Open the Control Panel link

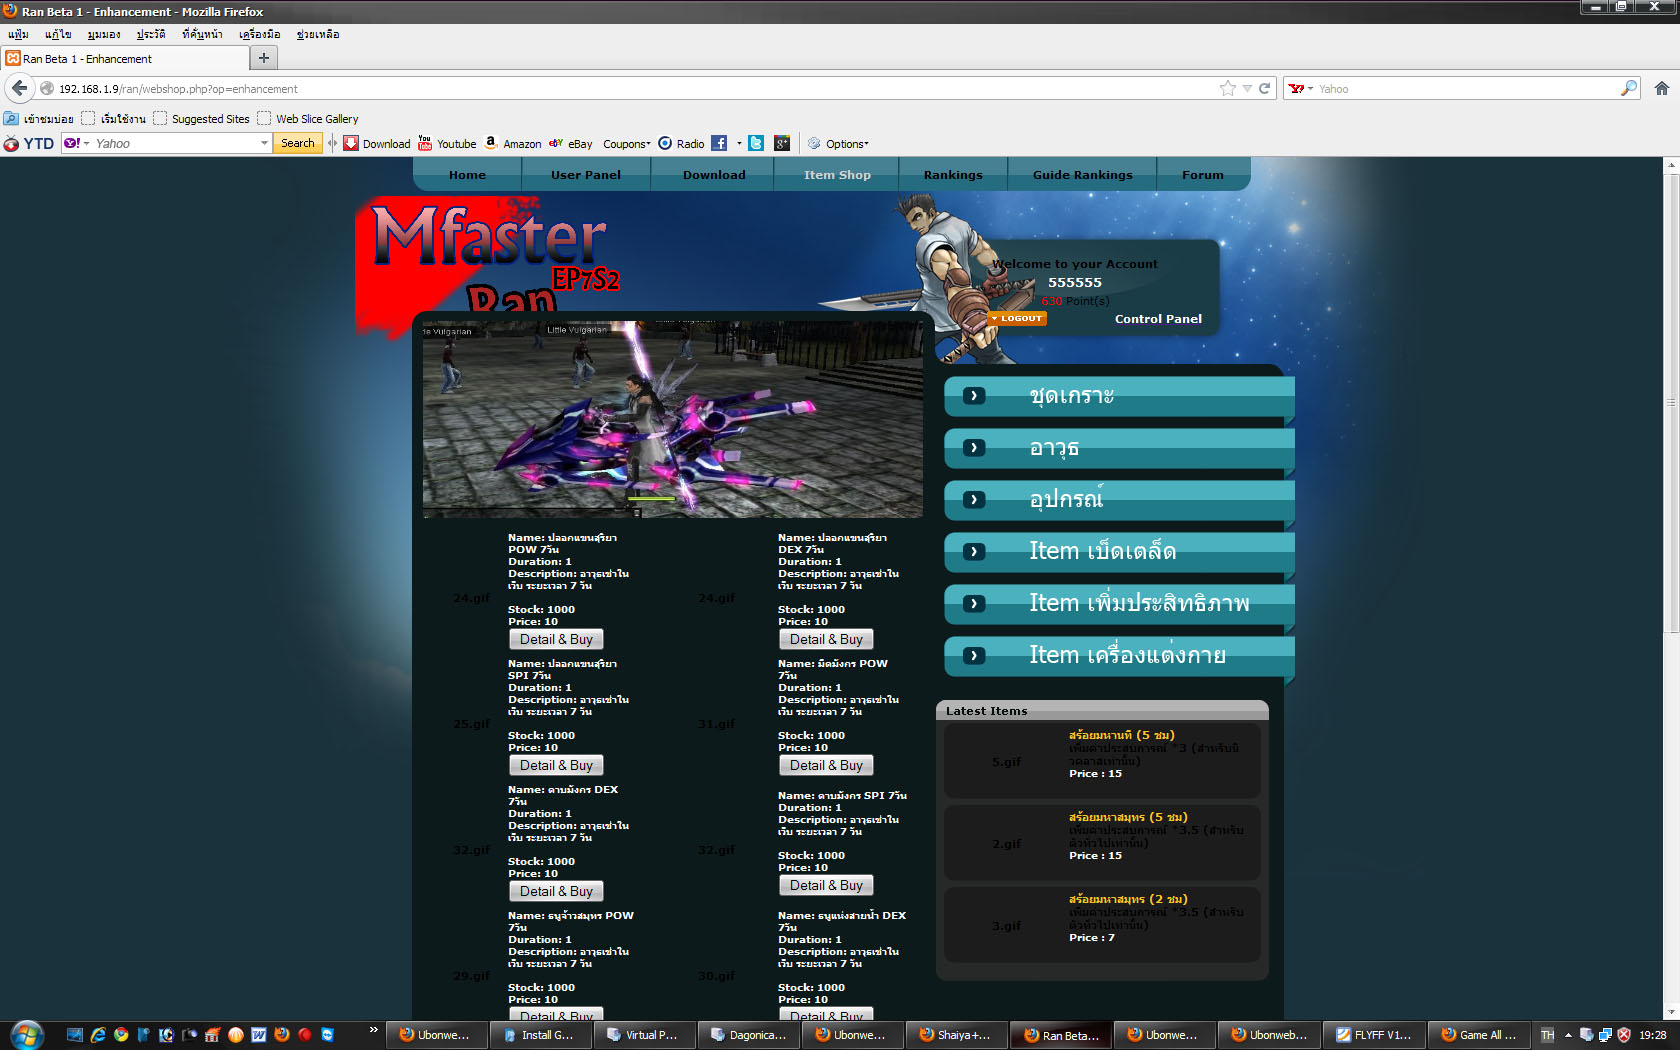click(x=1158, y=319)
